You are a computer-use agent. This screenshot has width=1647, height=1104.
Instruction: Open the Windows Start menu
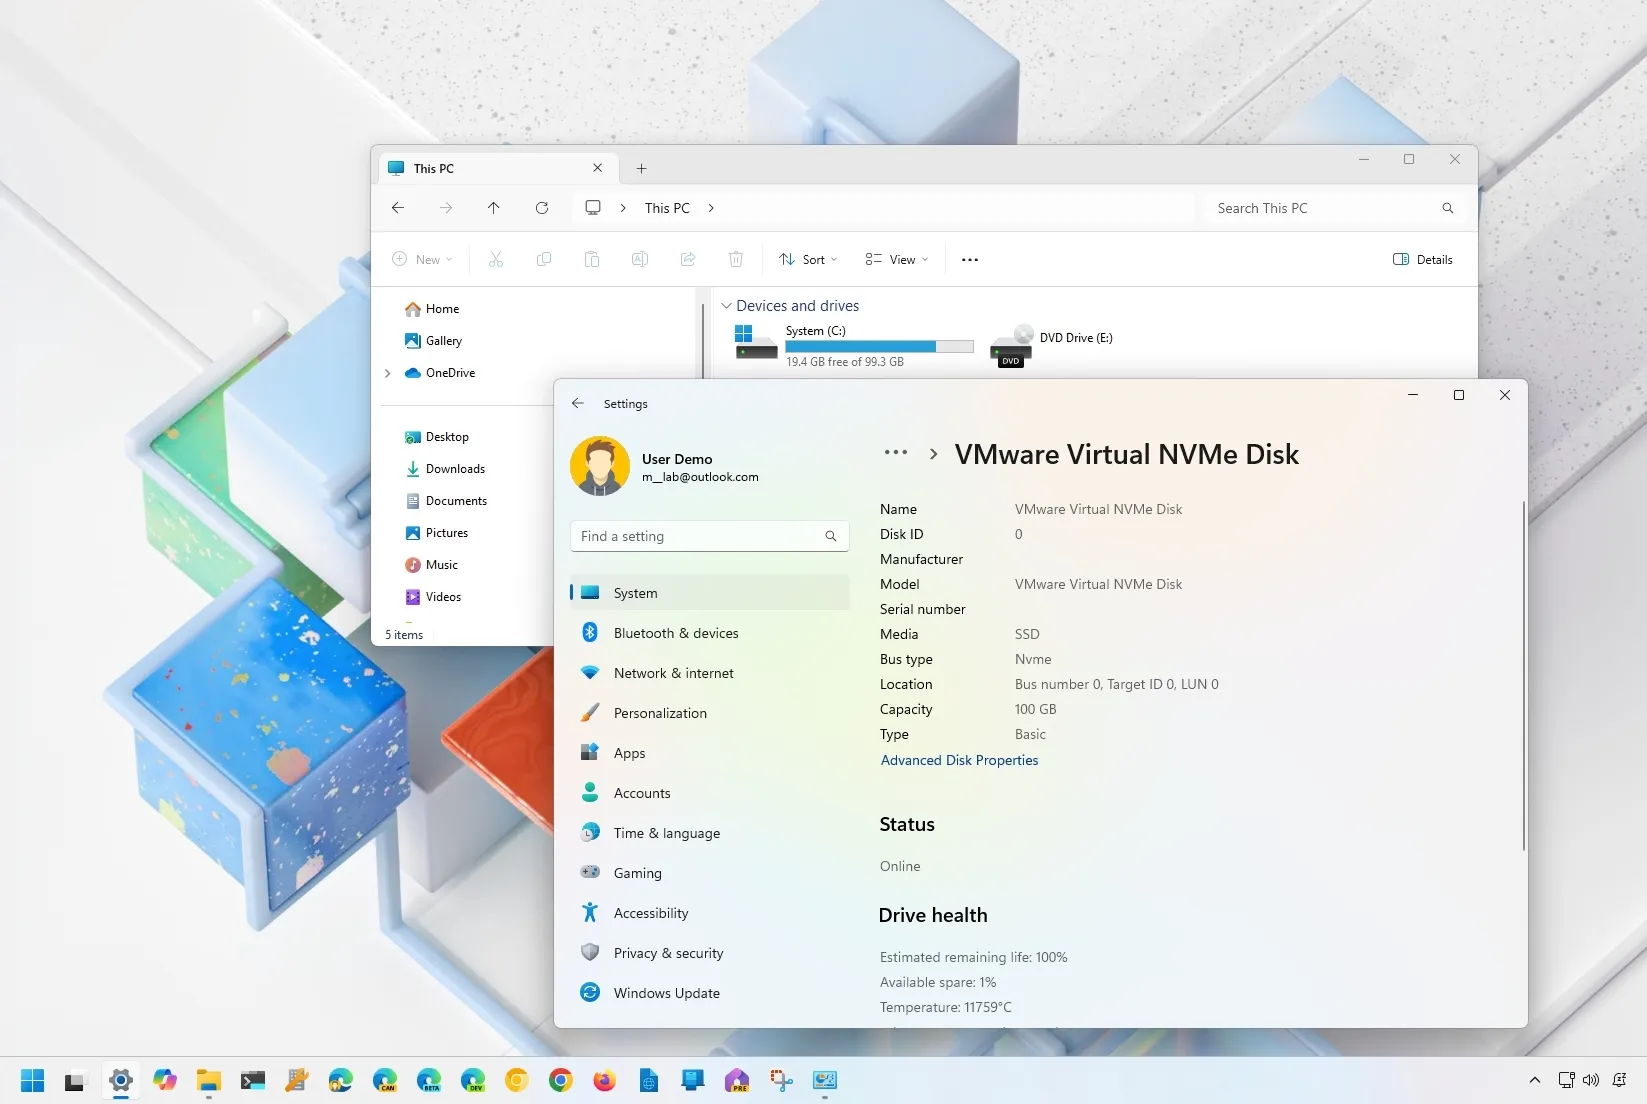point(33,1081)
